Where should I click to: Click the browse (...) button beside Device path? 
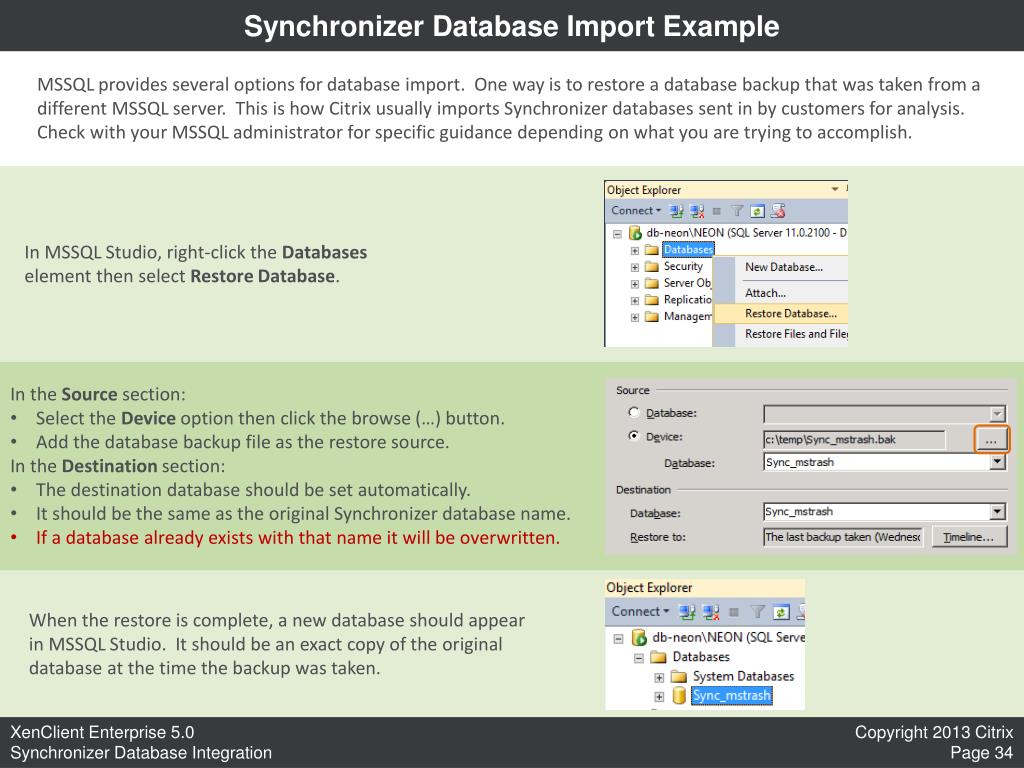991,440
